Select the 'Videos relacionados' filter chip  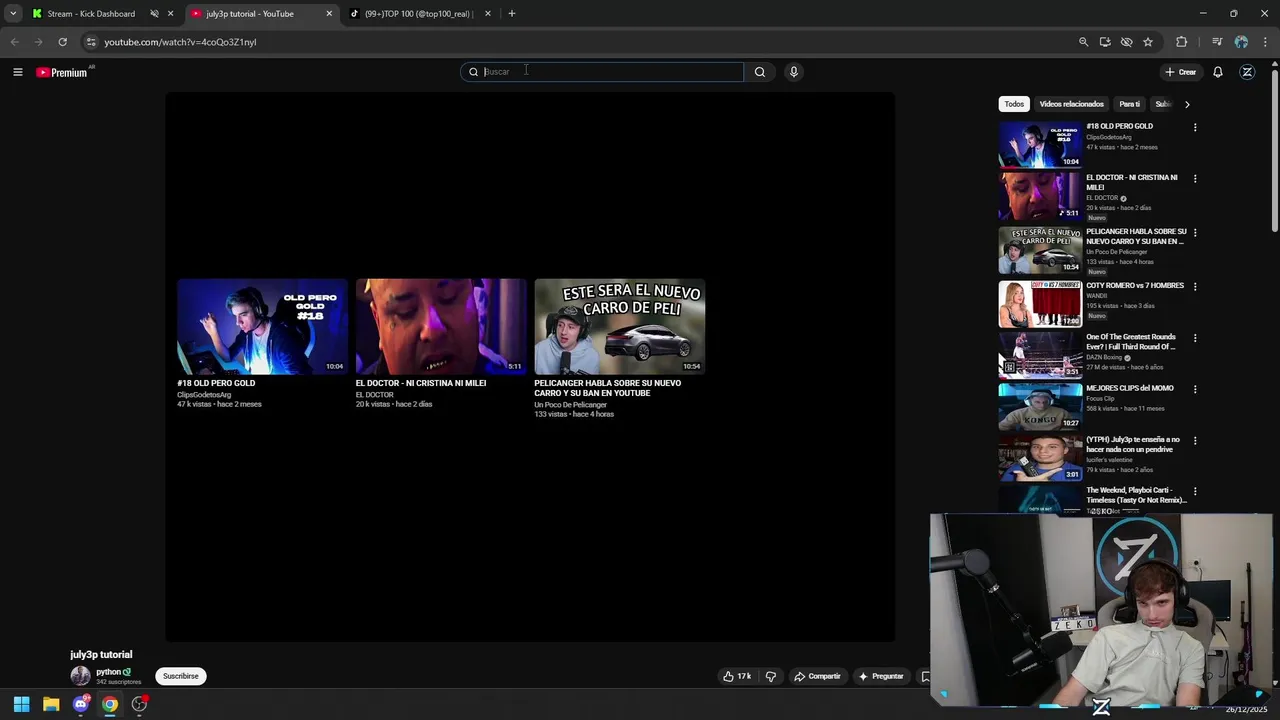pyautogui.click(x=1071, y=104)
